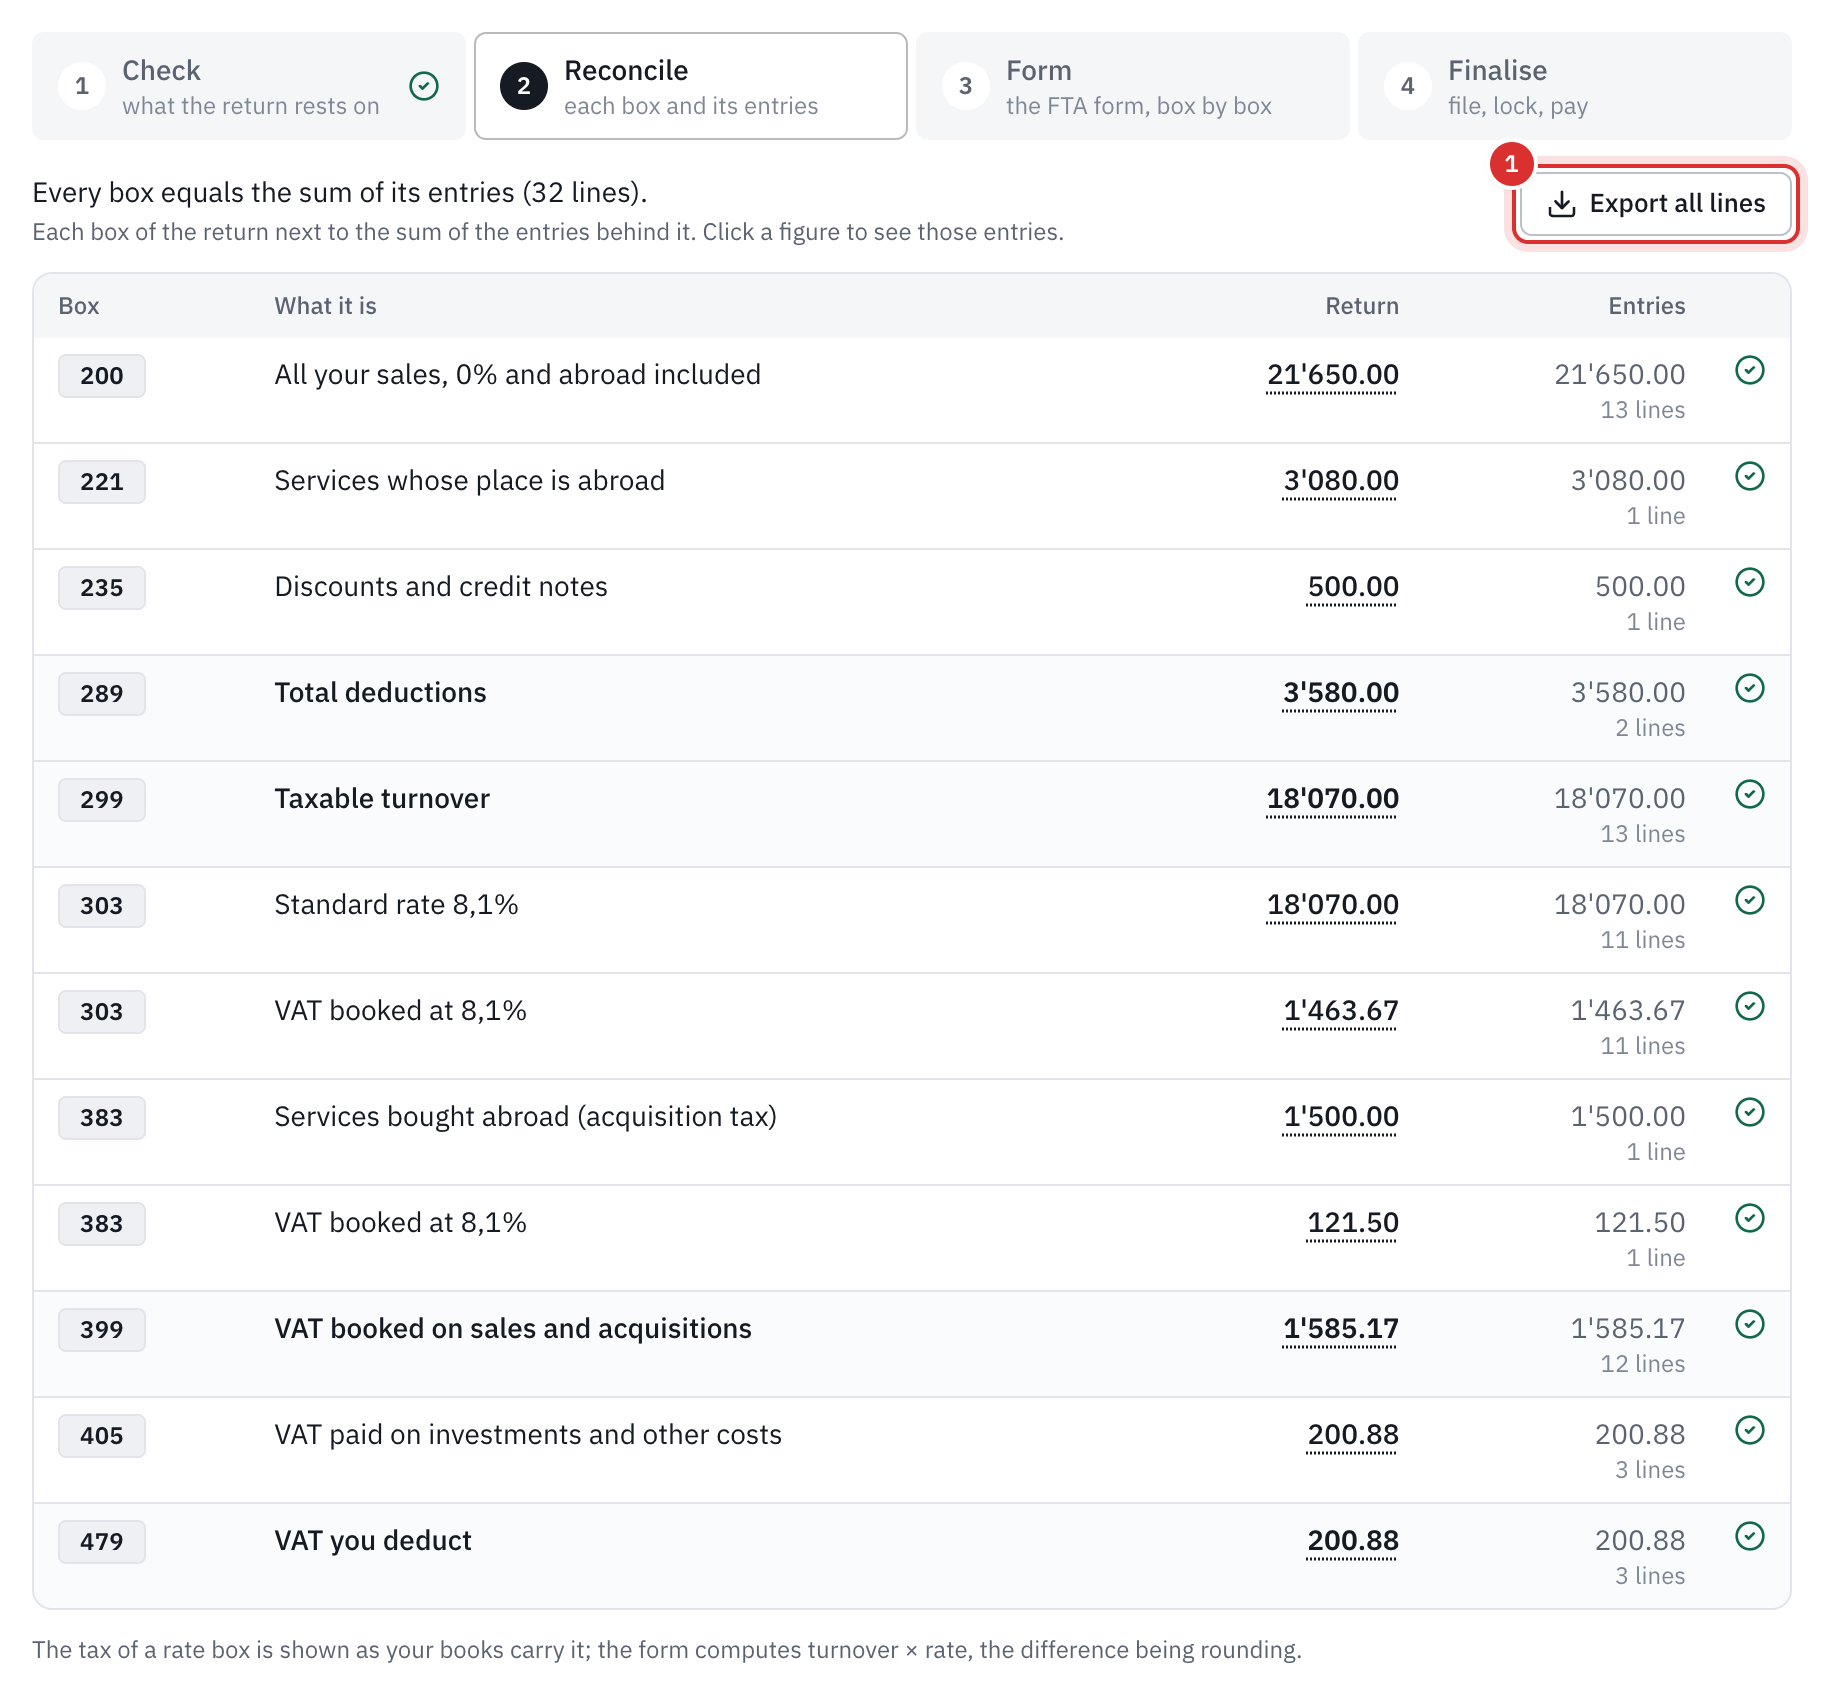Viewport: 1824px width, 1688px height.
Task: Click the check icon in box 200 row
Action: [x=1750, y=371]
